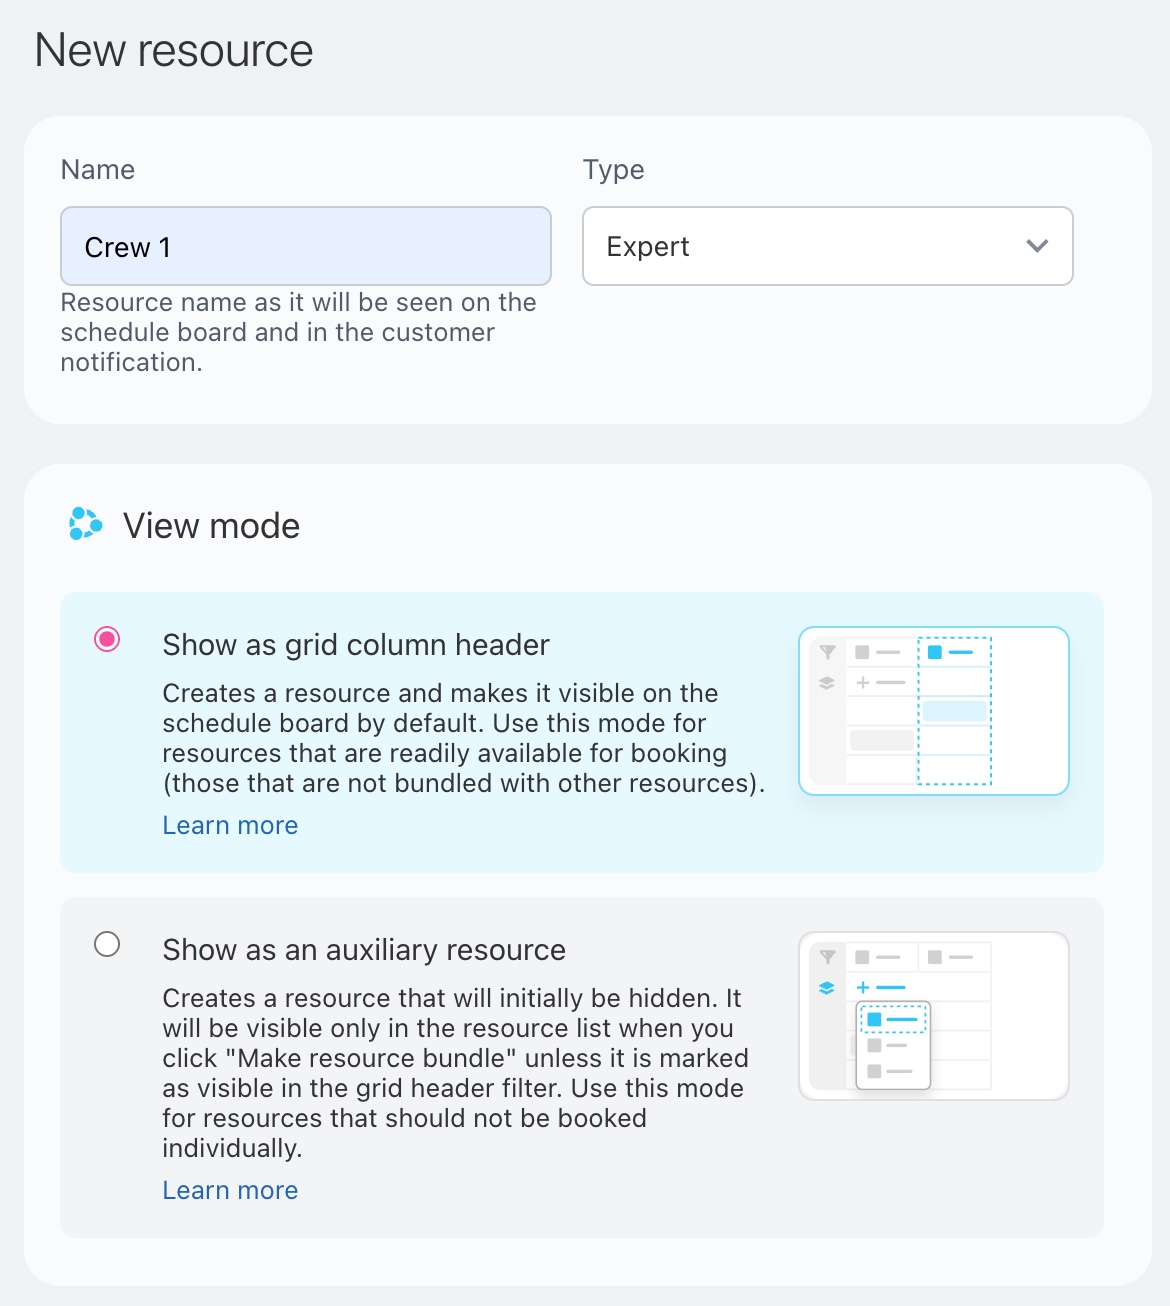Click the "Show as grid column header" title text
The image size is (1170, 1306).
pos(356,646)
